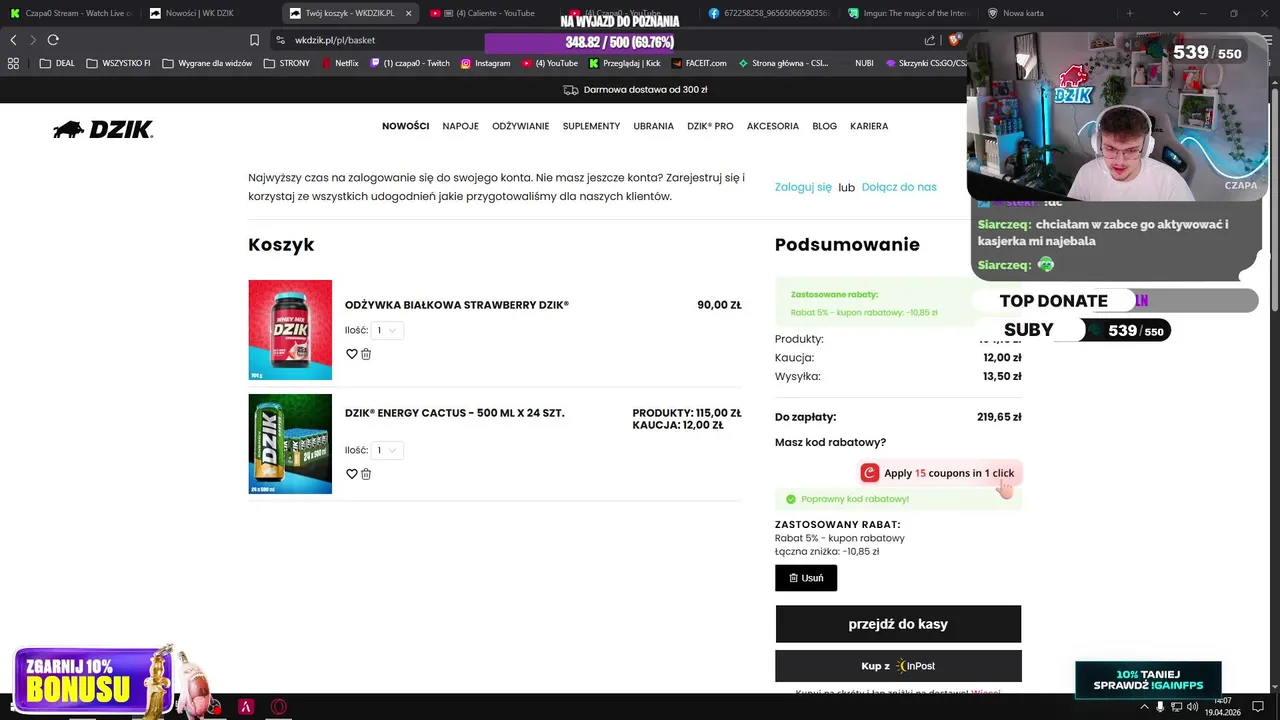Open the Opera icon in taskbar
This screenshot has height=720, width=1280.
[x=279, y=707]
